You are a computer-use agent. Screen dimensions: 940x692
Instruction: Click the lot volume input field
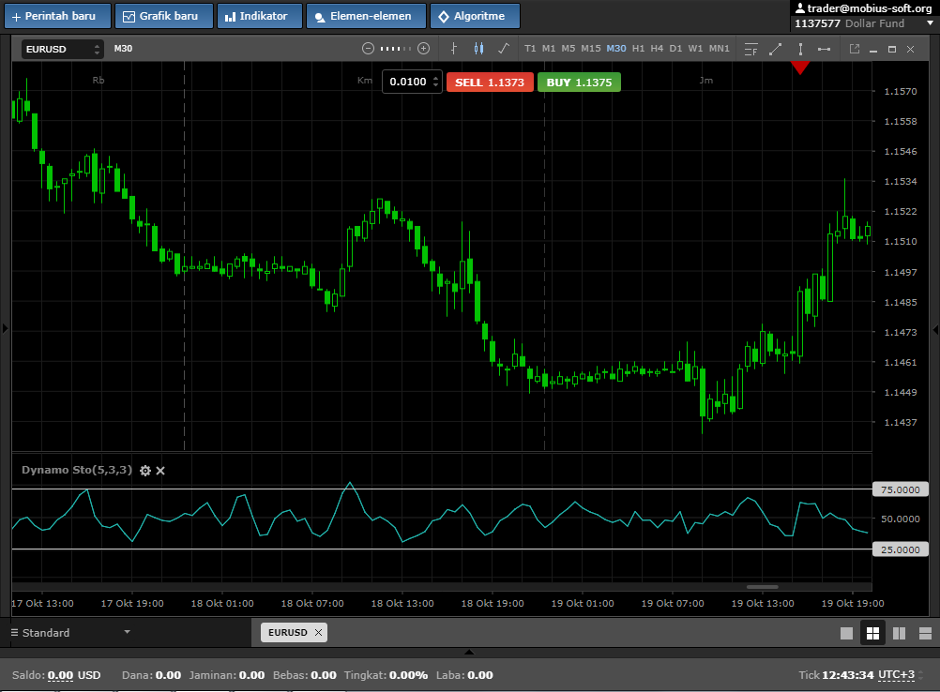coord(407,82)
